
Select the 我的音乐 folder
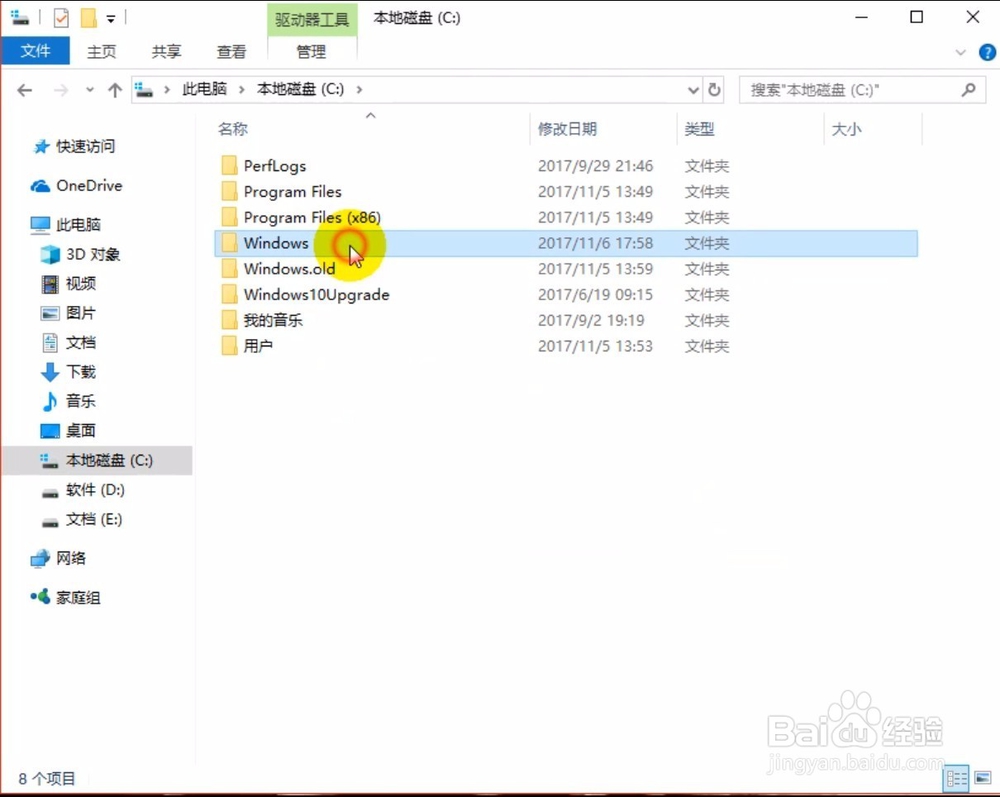point(272,320)
